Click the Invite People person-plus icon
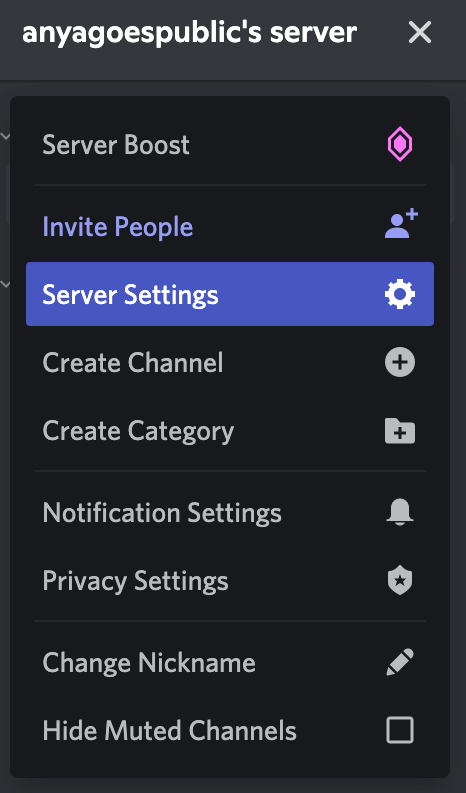This screenshot has height=793, width=466. tap(401, 223)
